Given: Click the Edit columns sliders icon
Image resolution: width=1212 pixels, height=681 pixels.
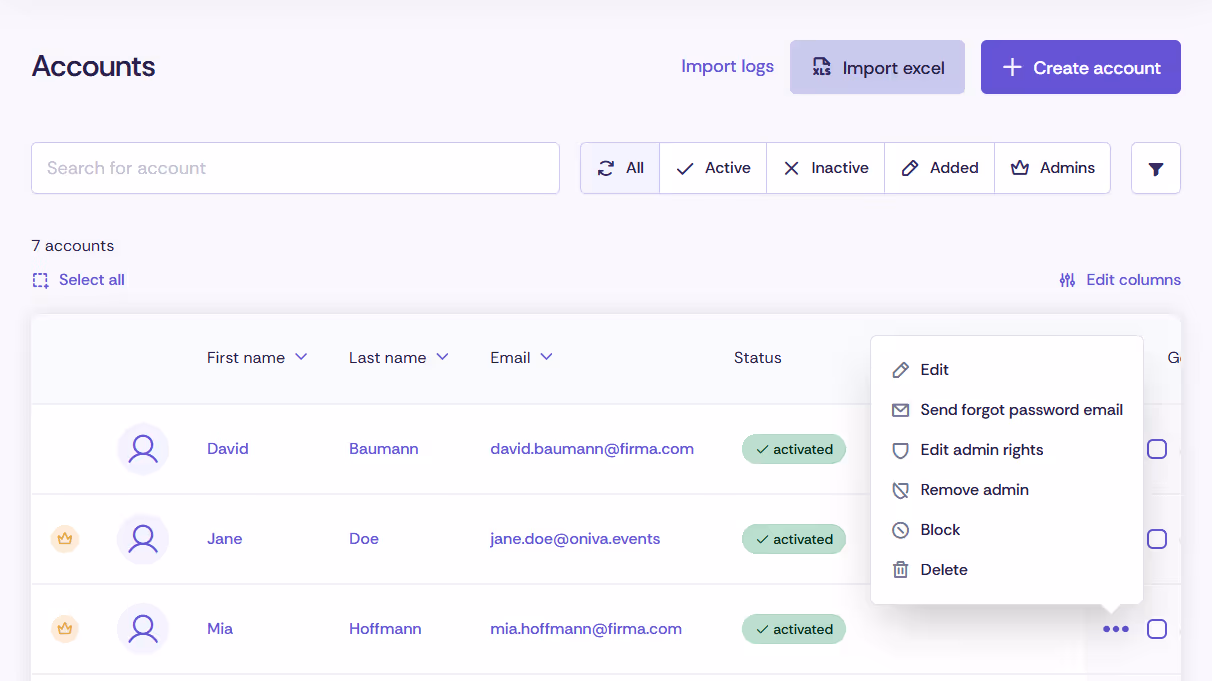Looking at the screenshot, I should pos(1067,279).
